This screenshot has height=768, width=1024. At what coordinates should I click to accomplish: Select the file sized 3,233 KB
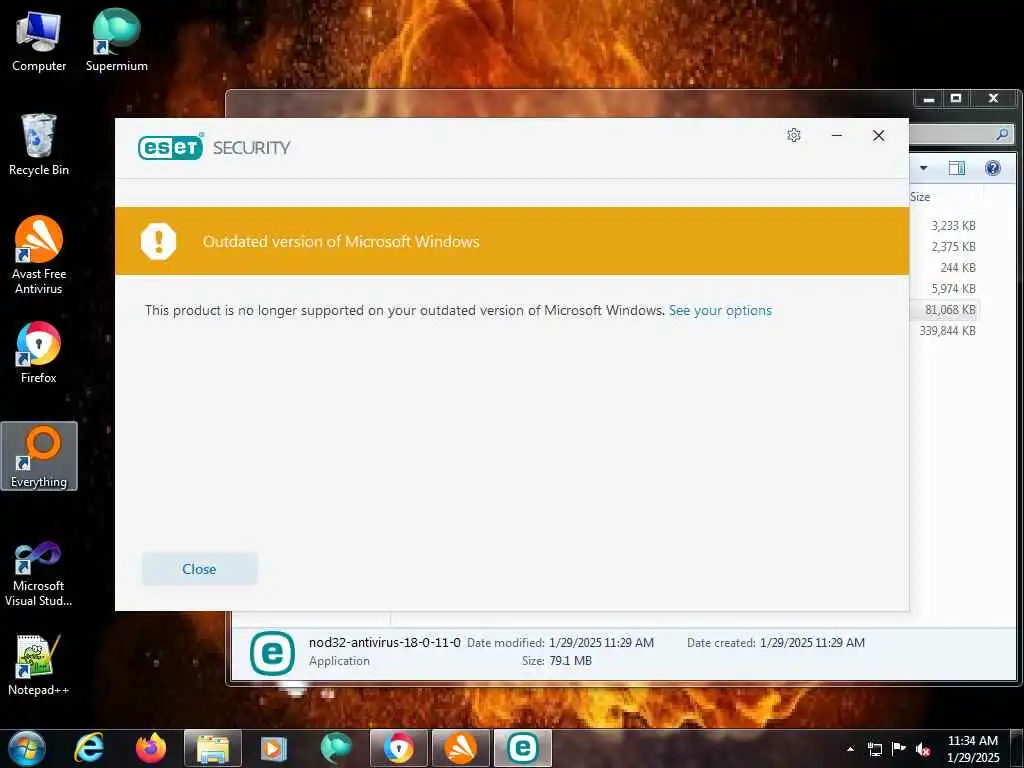[x=953, y=225]
